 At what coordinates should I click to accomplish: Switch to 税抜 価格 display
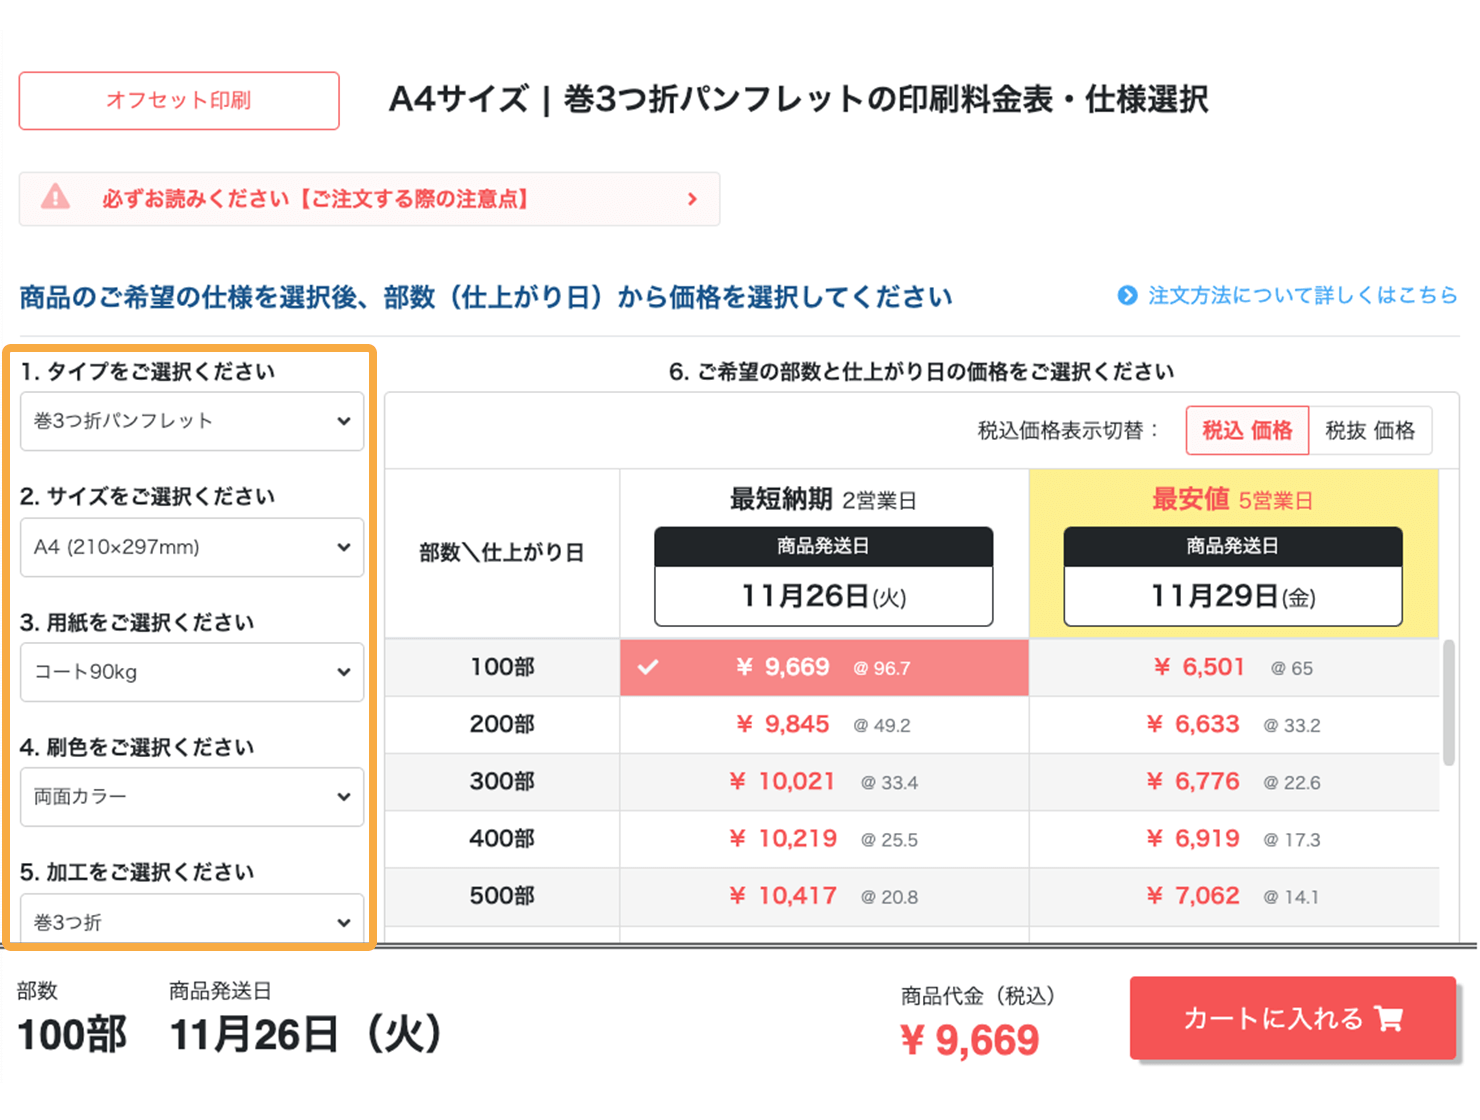[x=1371, y=430]
